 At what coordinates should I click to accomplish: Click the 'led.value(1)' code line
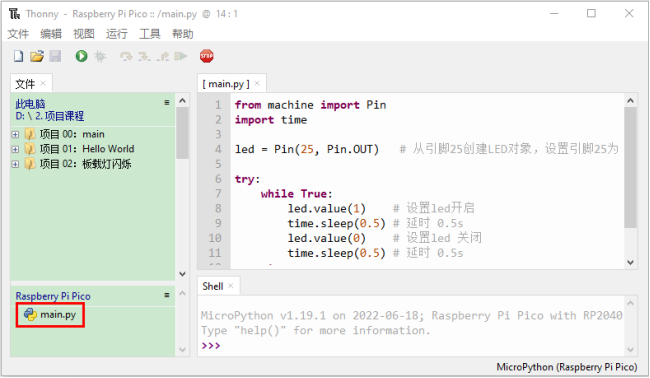coord(327,208)
